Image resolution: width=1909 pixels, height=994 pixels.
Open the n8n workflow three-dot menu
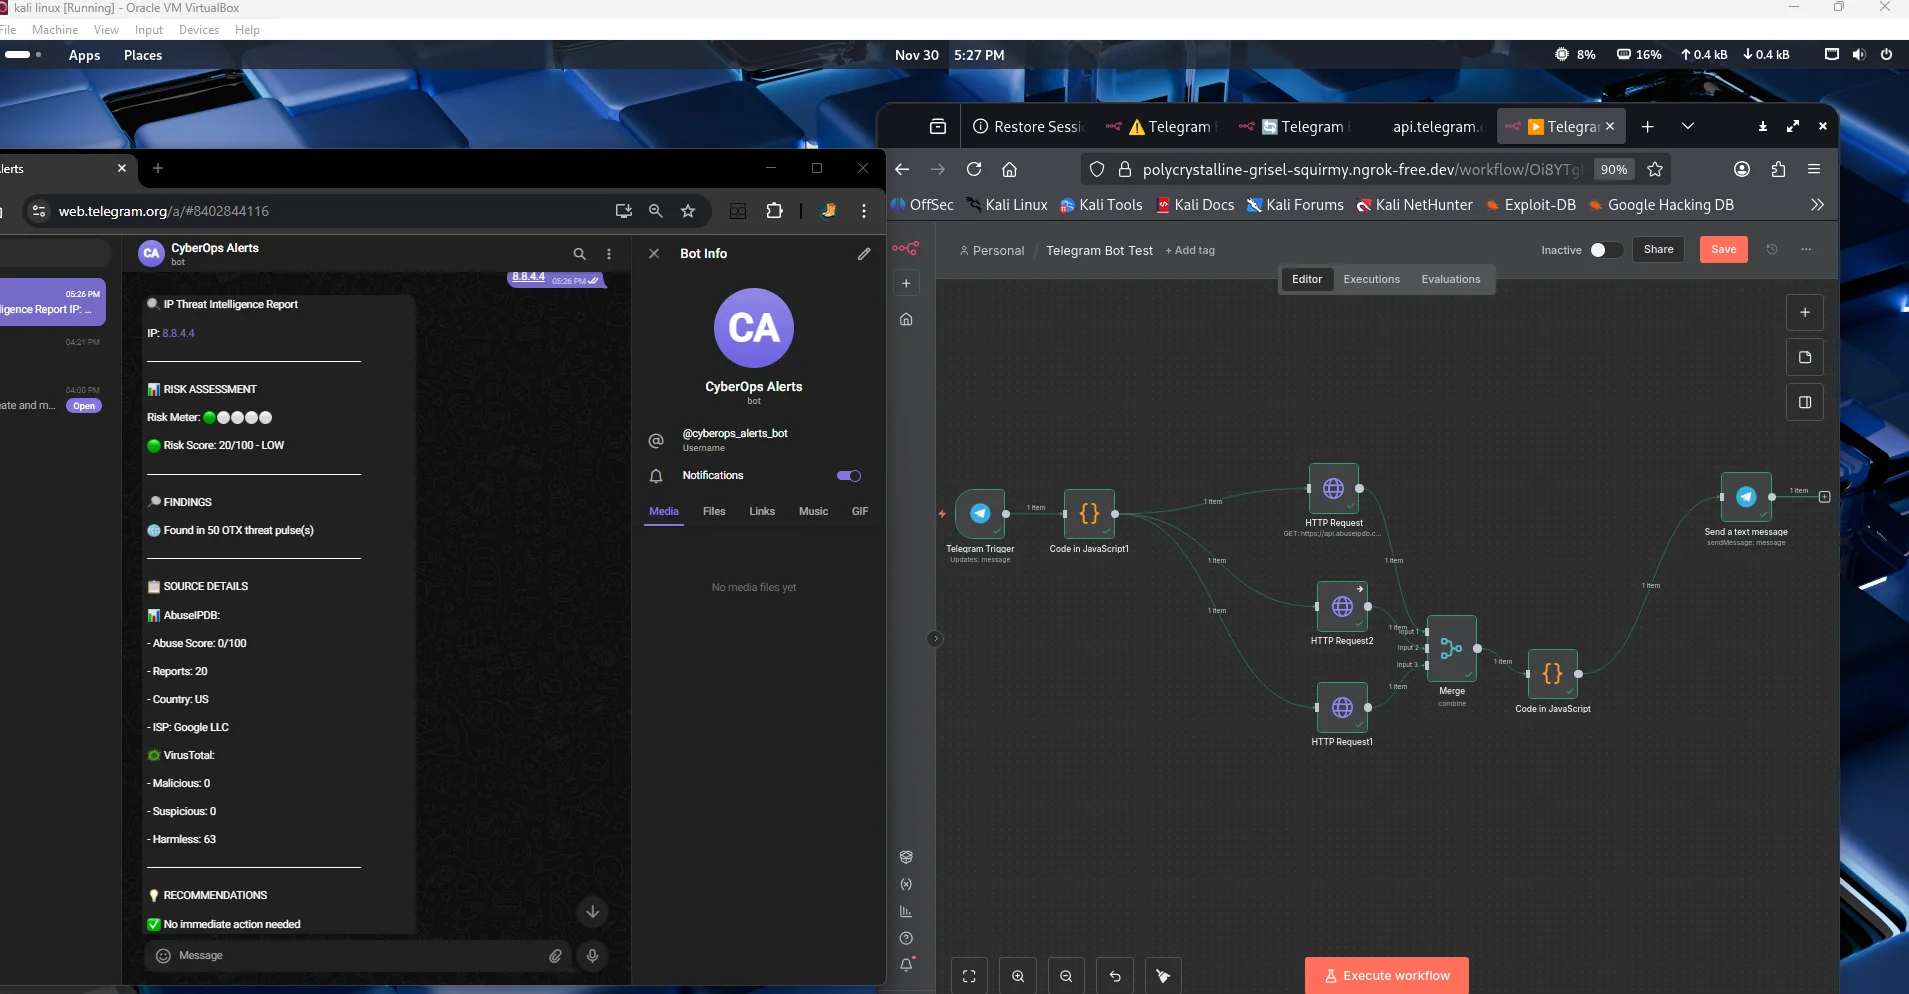(1806, 249)
